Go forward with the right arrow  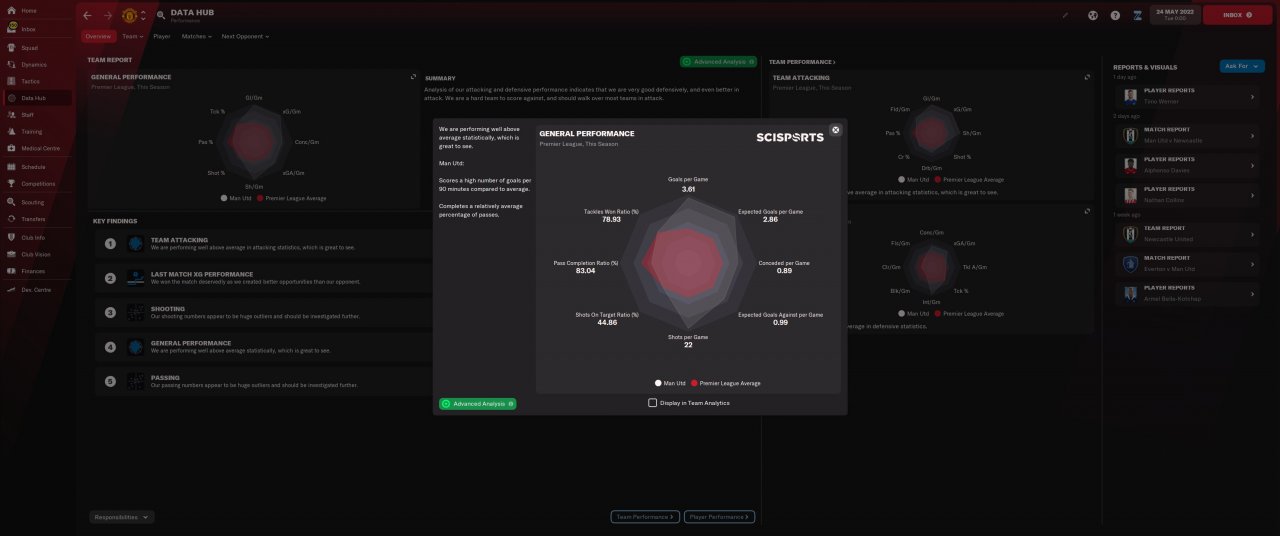107,15
